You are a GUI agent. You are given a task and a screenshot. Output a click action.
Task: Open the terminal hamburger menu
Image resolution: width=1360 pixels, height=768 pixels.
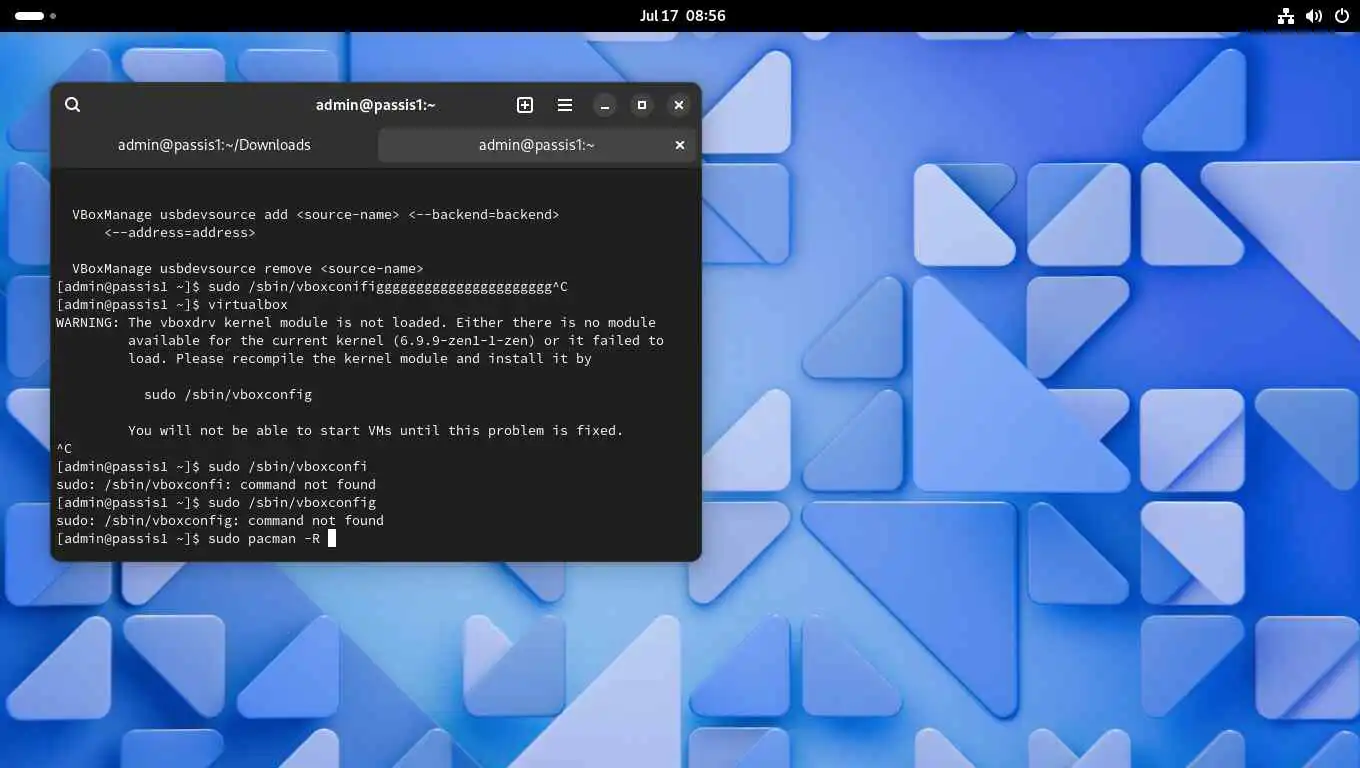(x=565, y=105)
